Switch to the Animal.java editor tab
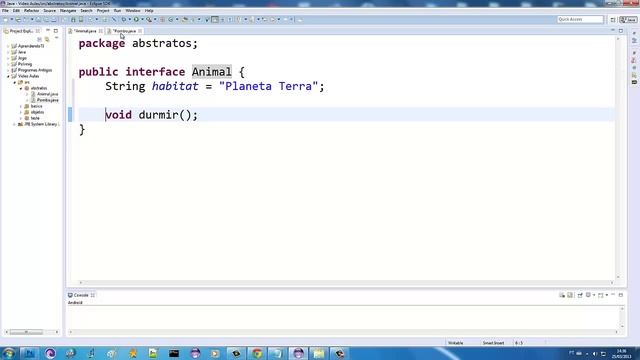 pyautogui.click(x=85, y=31)
